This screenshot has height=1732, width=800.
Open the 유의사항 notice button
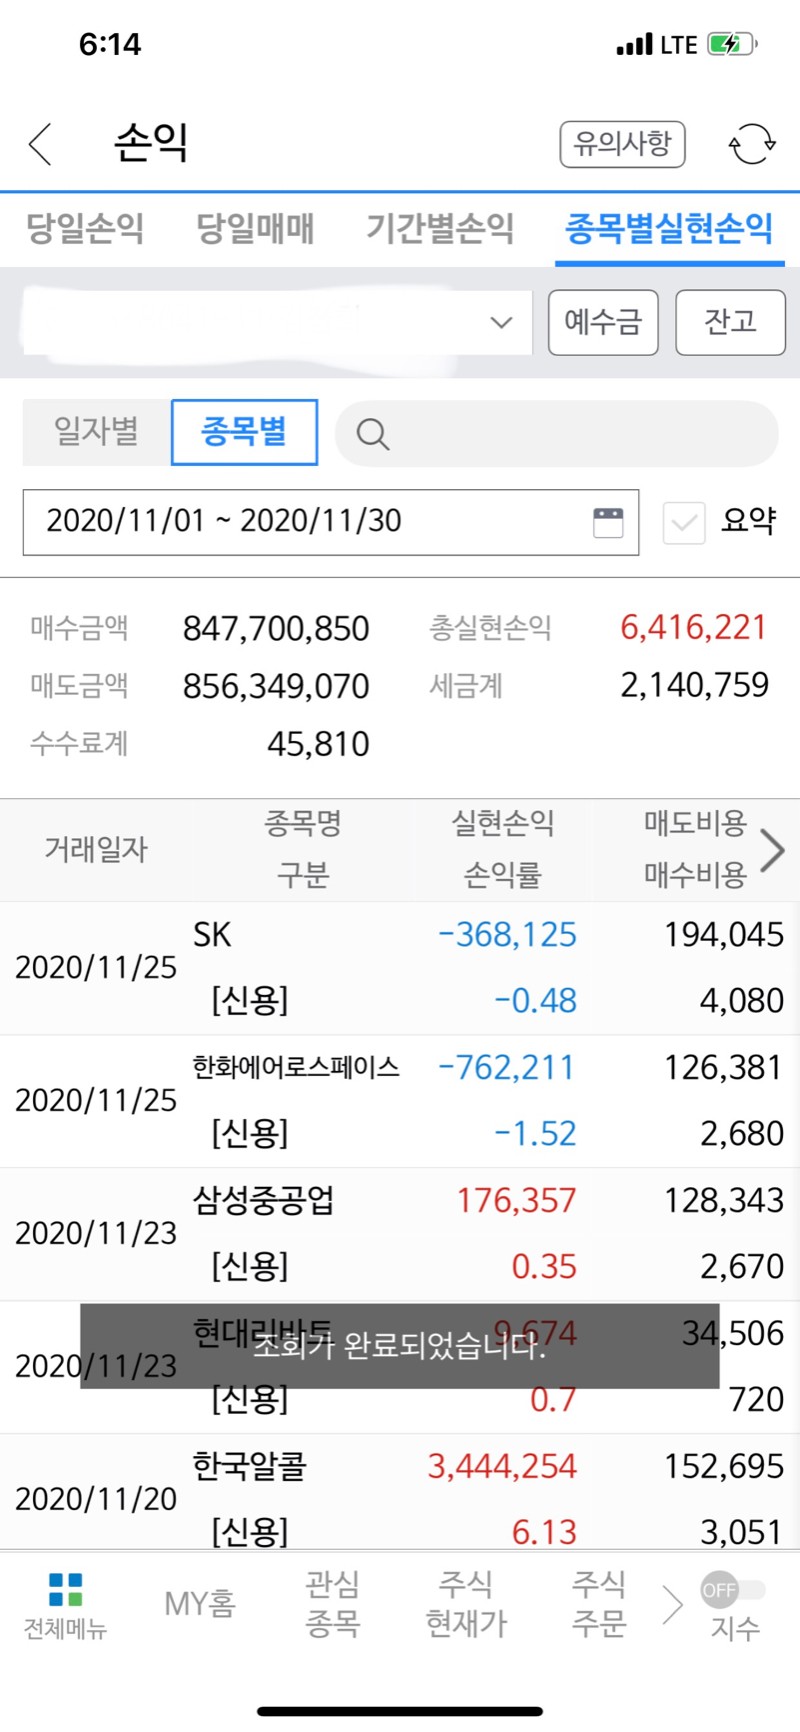pyautogui.click(x=622, y=144)
